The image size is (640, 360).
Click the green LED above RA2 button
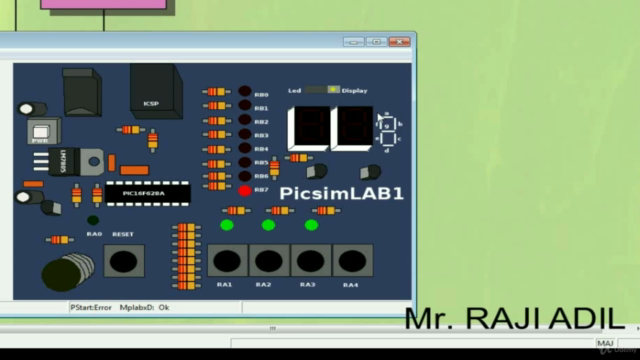(x=268, y=225)
